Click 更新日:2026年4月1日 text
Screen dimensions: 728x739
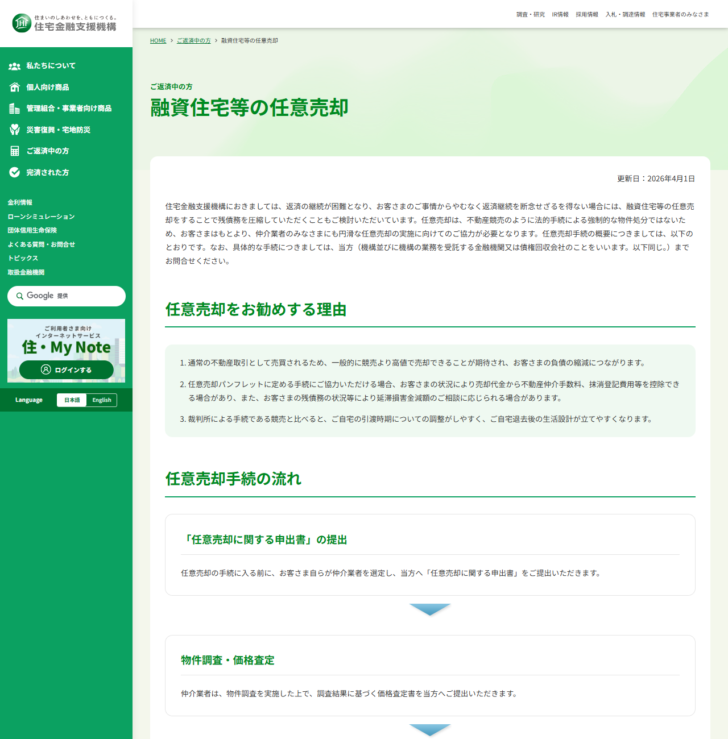[x=656, y=179]
